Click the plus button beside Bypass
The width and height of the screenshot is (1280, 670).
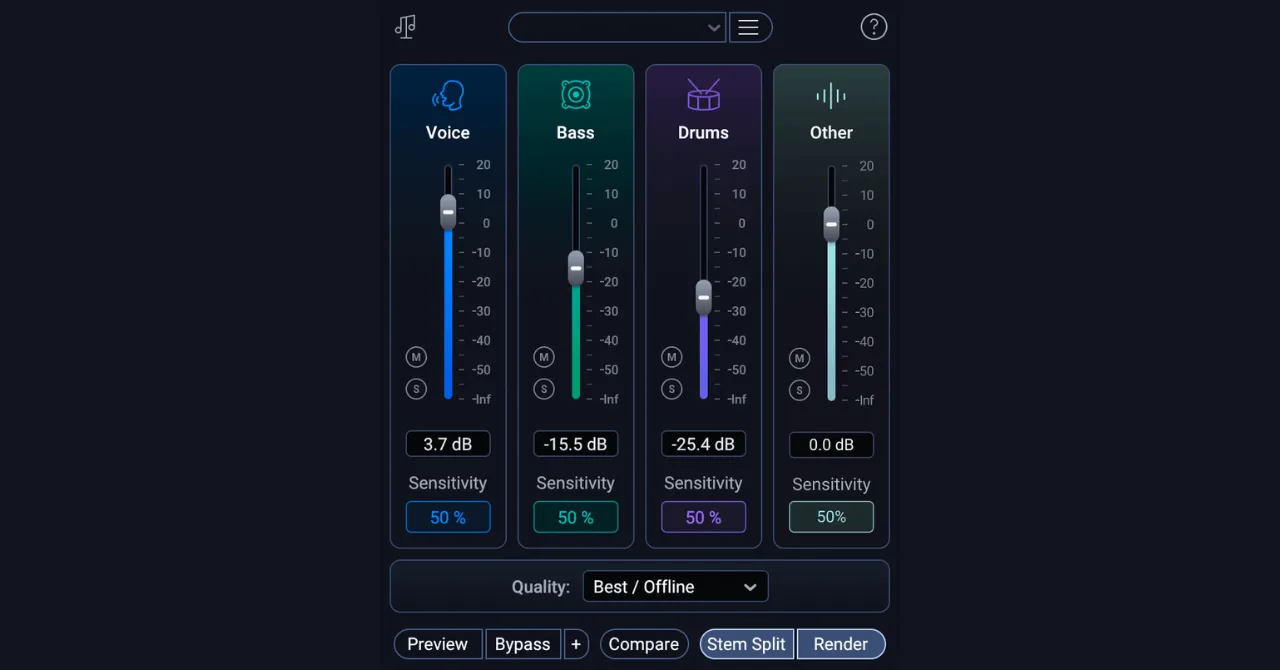(576, 644)
